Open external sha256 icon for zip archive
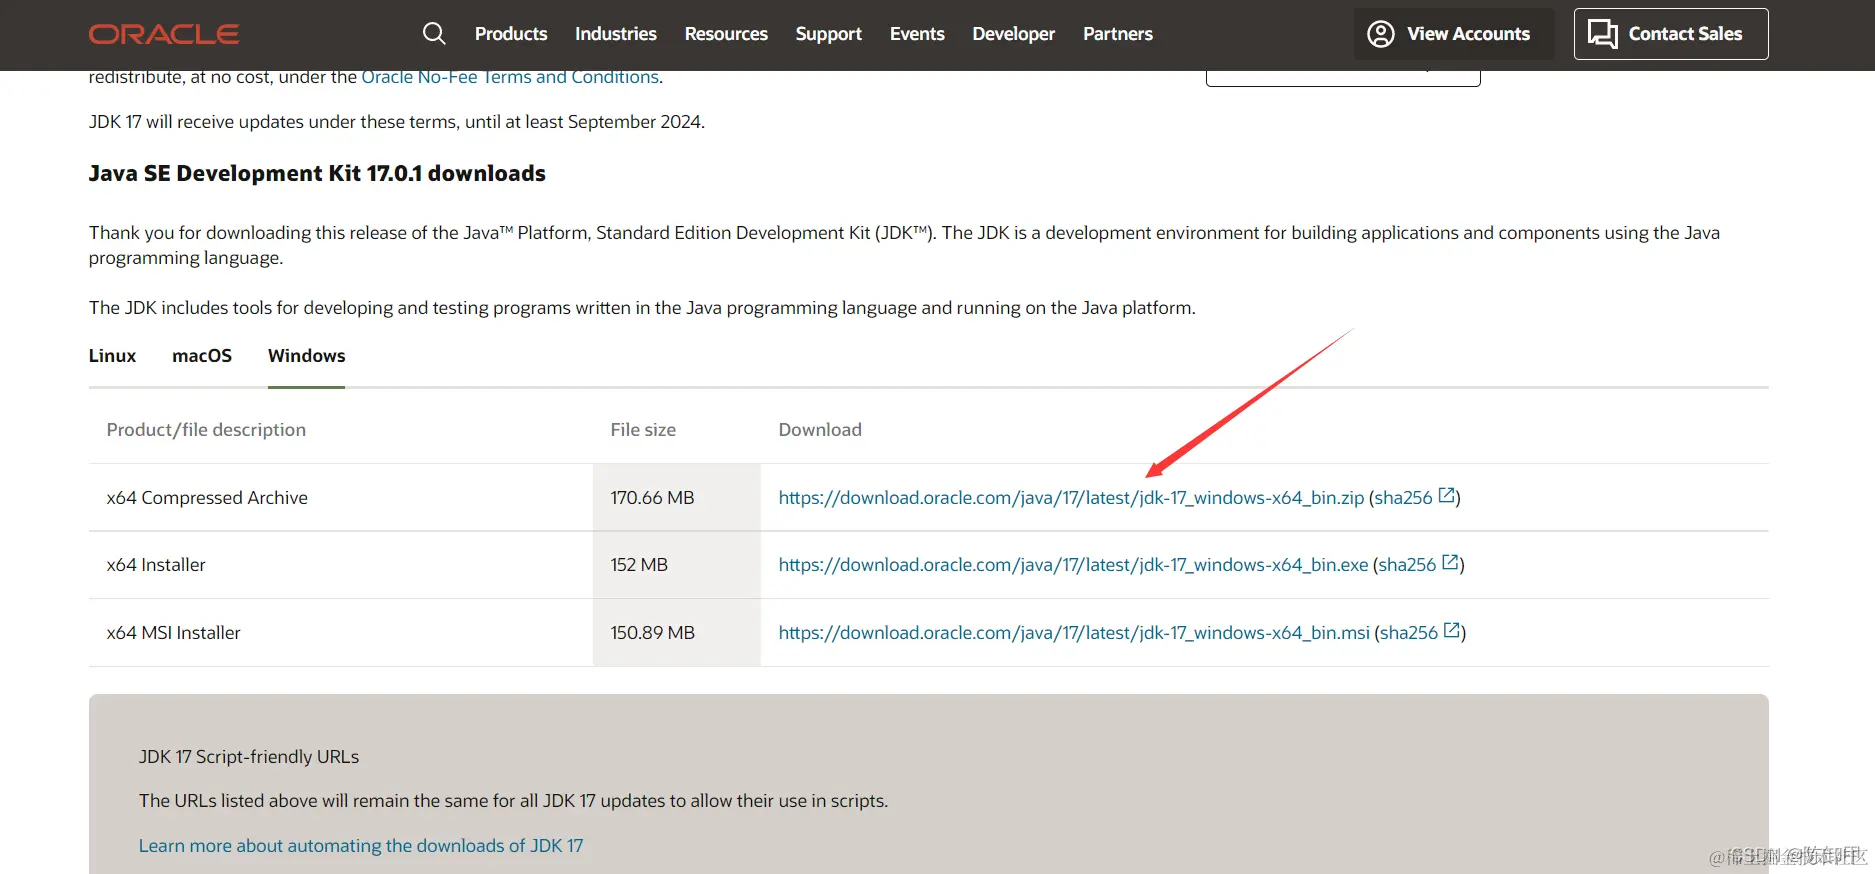This screenshot has width=1875, height=874. click(x=1446, y=496)
